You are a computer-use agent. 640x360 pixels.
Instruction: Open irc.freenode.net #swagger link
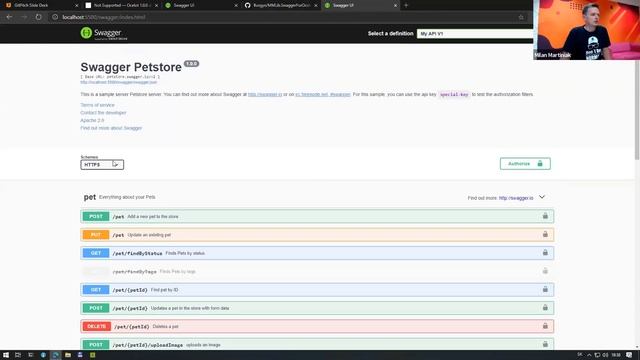tap(323, 94)
